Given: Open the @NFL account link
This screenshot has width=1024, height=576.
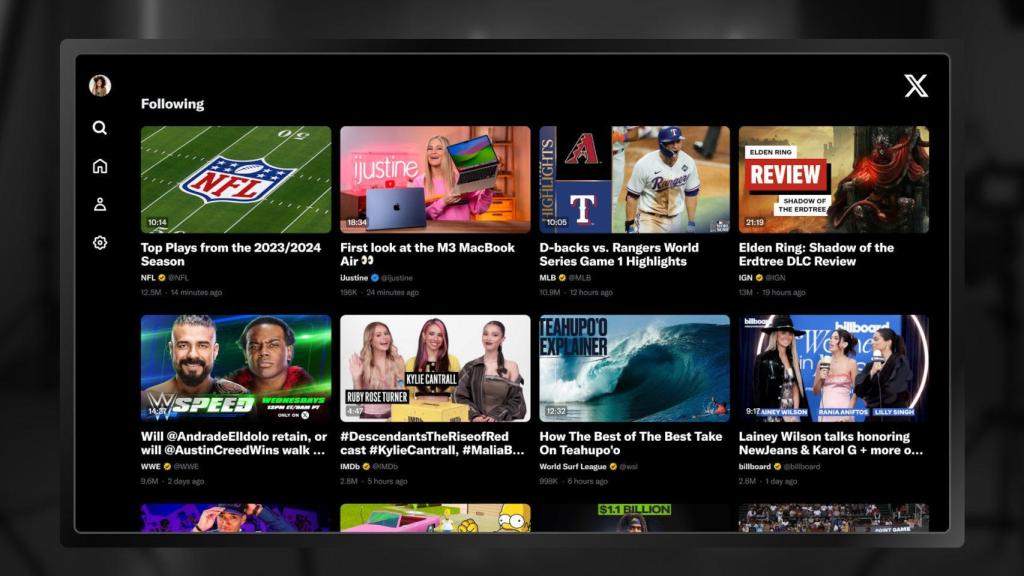Looking at the screenshot, I should pos(177,277).
